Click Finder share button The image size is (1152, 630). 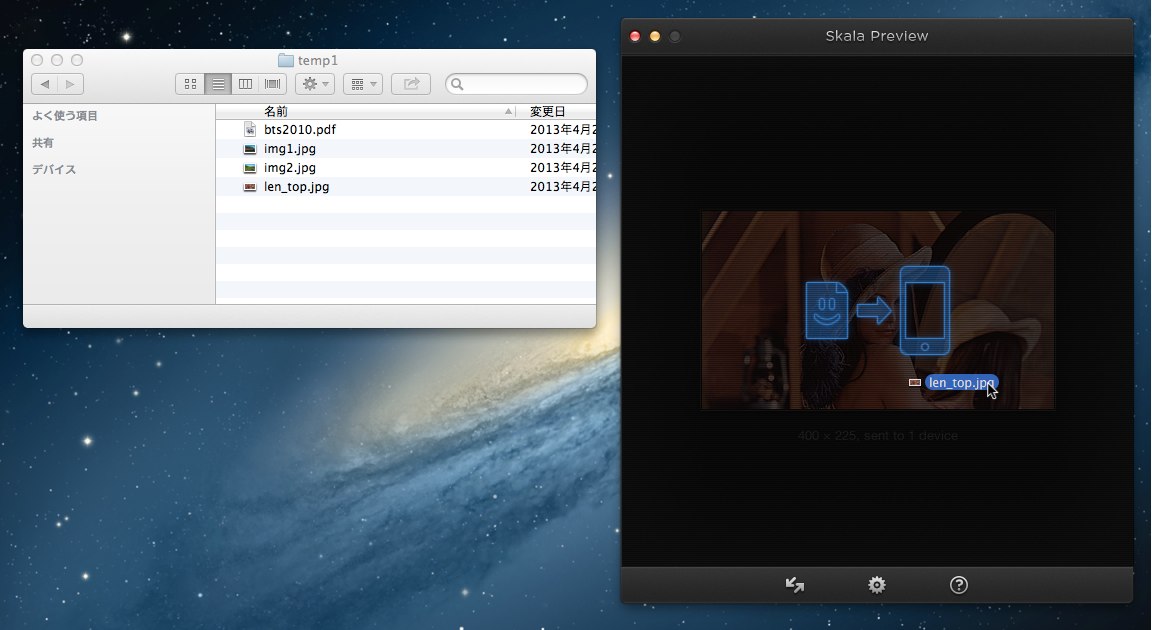[x=411, y=84]
